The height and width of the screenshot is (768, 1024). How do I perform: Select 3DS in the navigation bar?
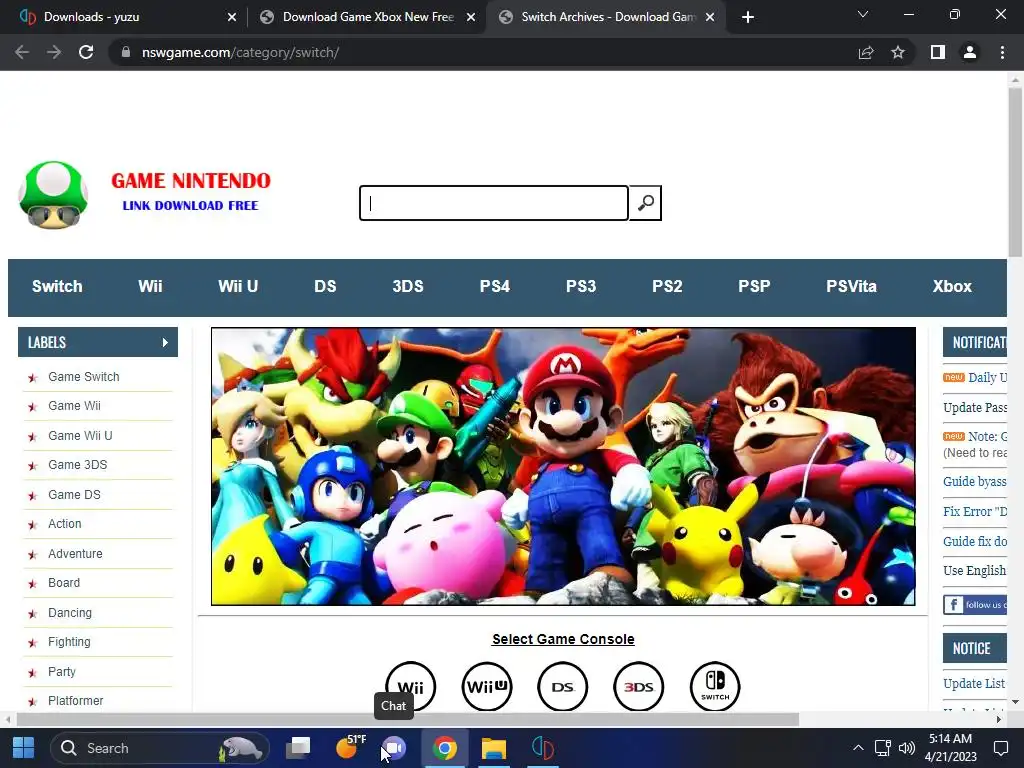(x=408, y=287)
